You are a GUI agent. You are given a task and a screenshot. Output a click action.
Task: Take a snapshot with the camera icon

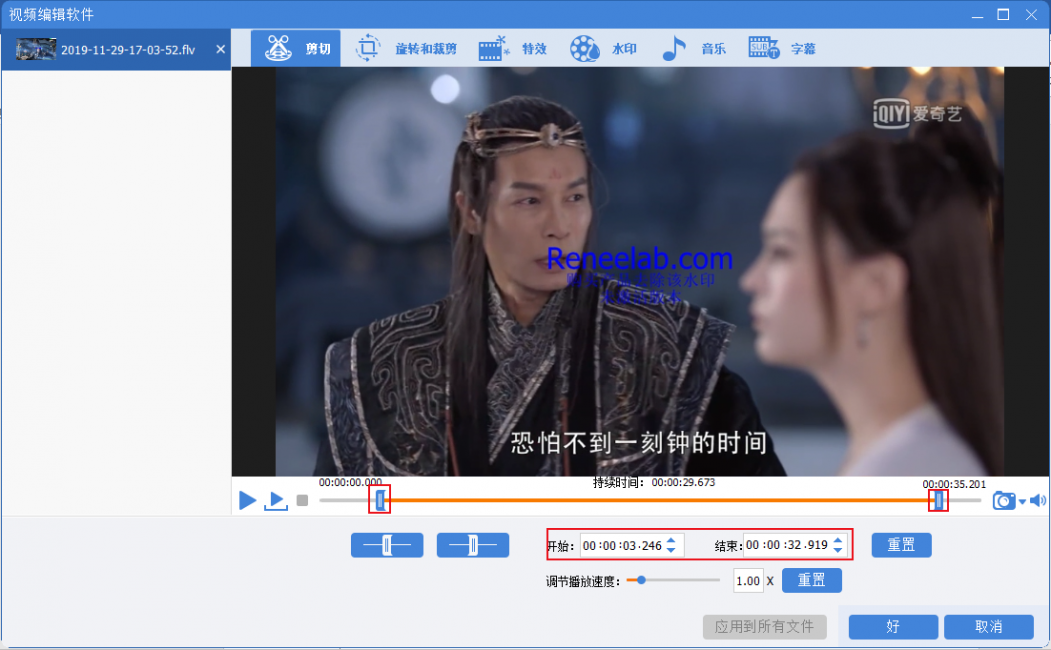coord(1003,501)
